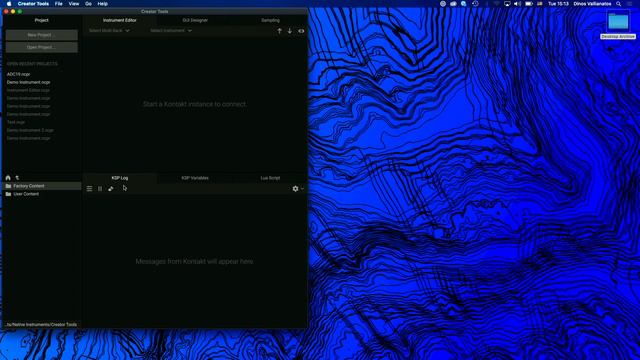
Task: Click the Spotlight search icon in menu bar
Action: (x=619, y=4)
